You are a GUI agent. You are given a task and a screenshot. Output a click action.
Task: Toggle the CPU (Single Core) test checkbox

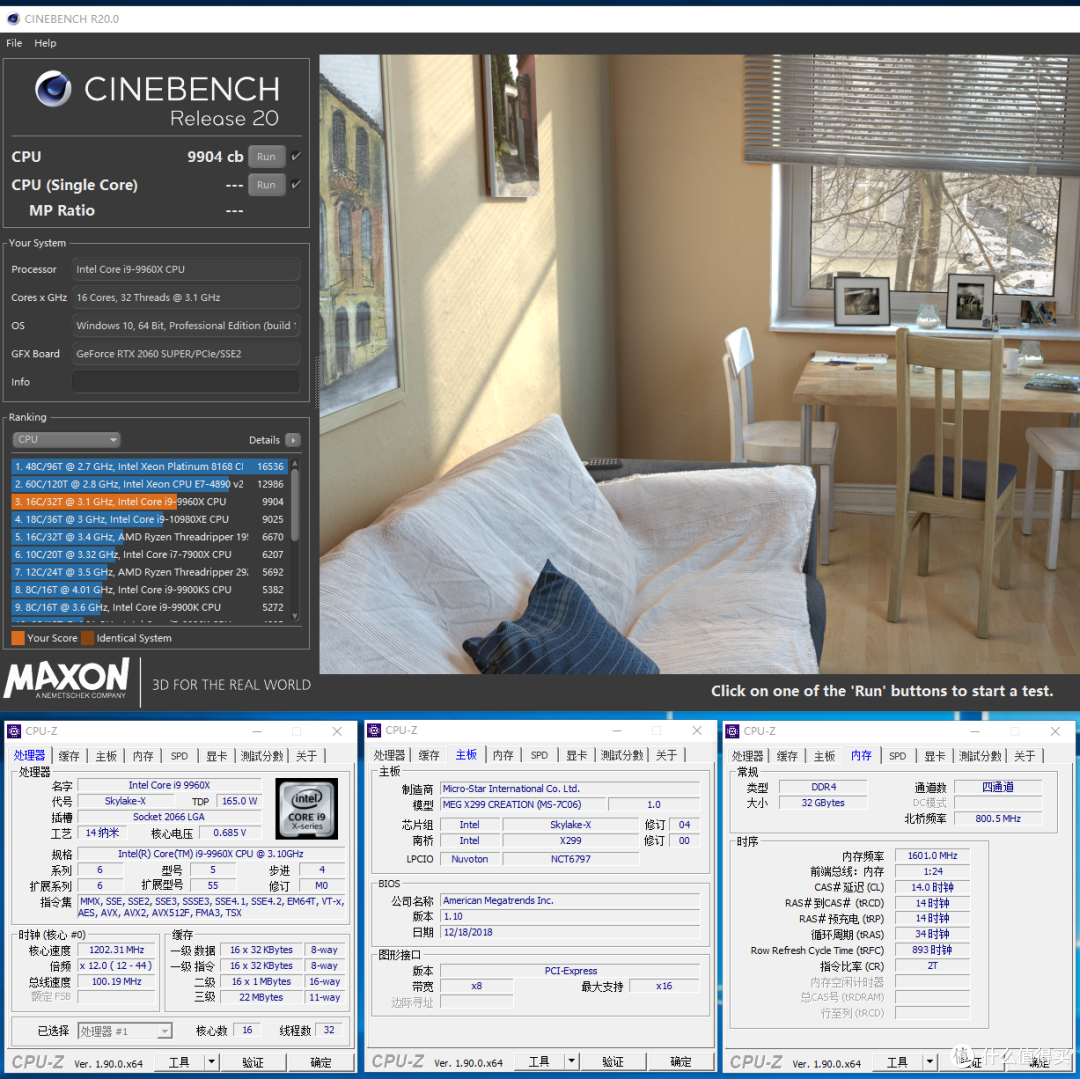(295, 185)
